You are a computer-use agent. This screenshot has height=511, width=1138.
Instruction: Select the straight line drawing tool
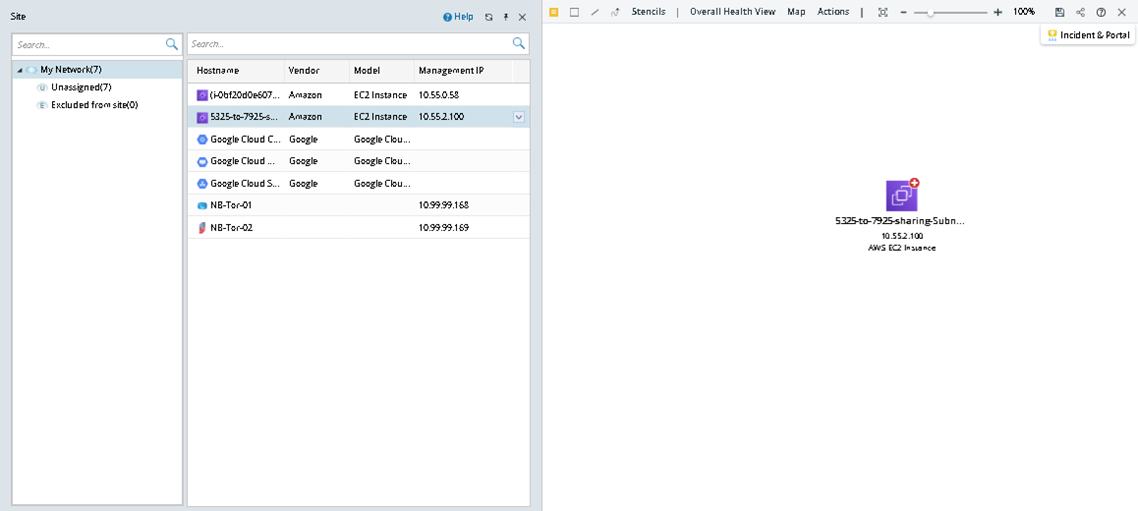click(595, 12)
